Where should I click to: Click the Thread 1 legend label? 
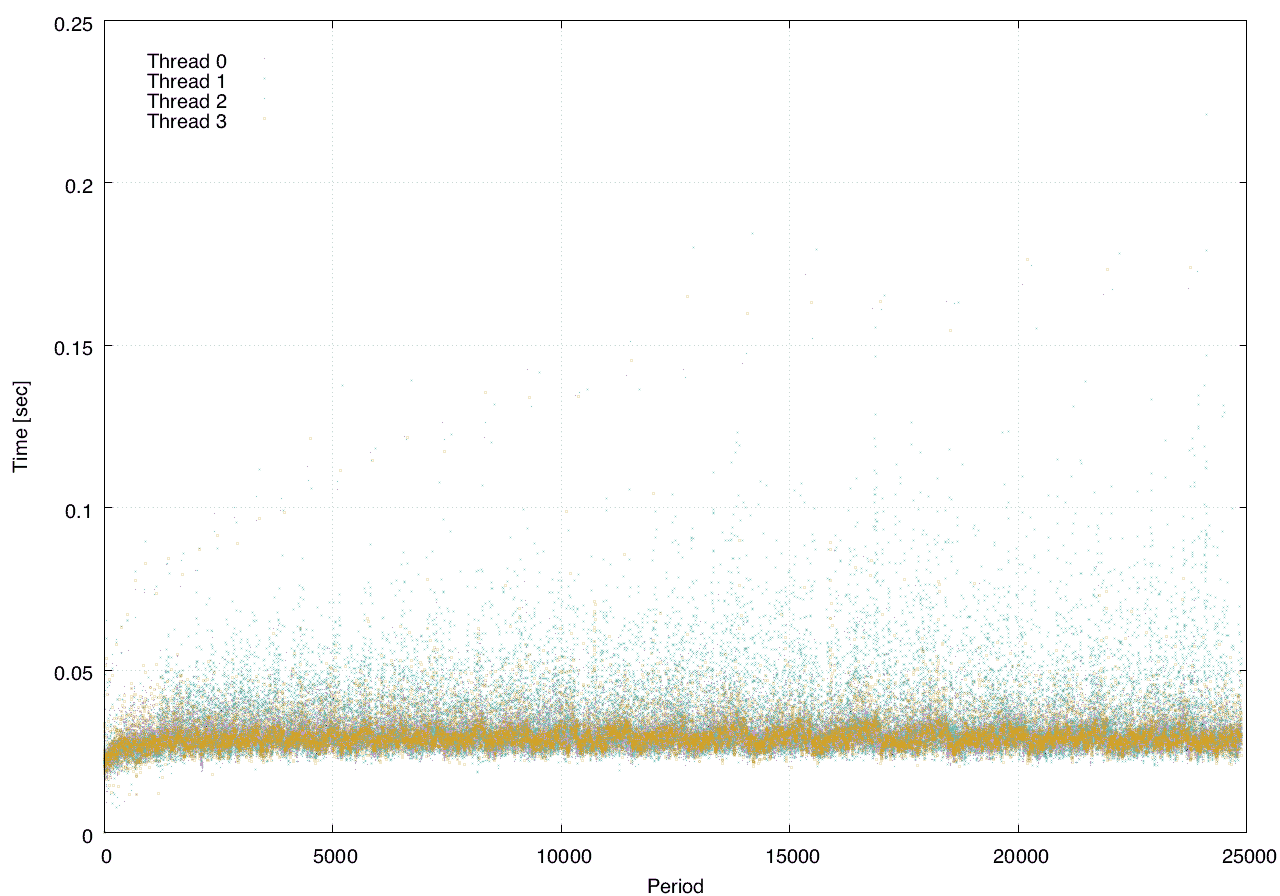tap(187, 81)
